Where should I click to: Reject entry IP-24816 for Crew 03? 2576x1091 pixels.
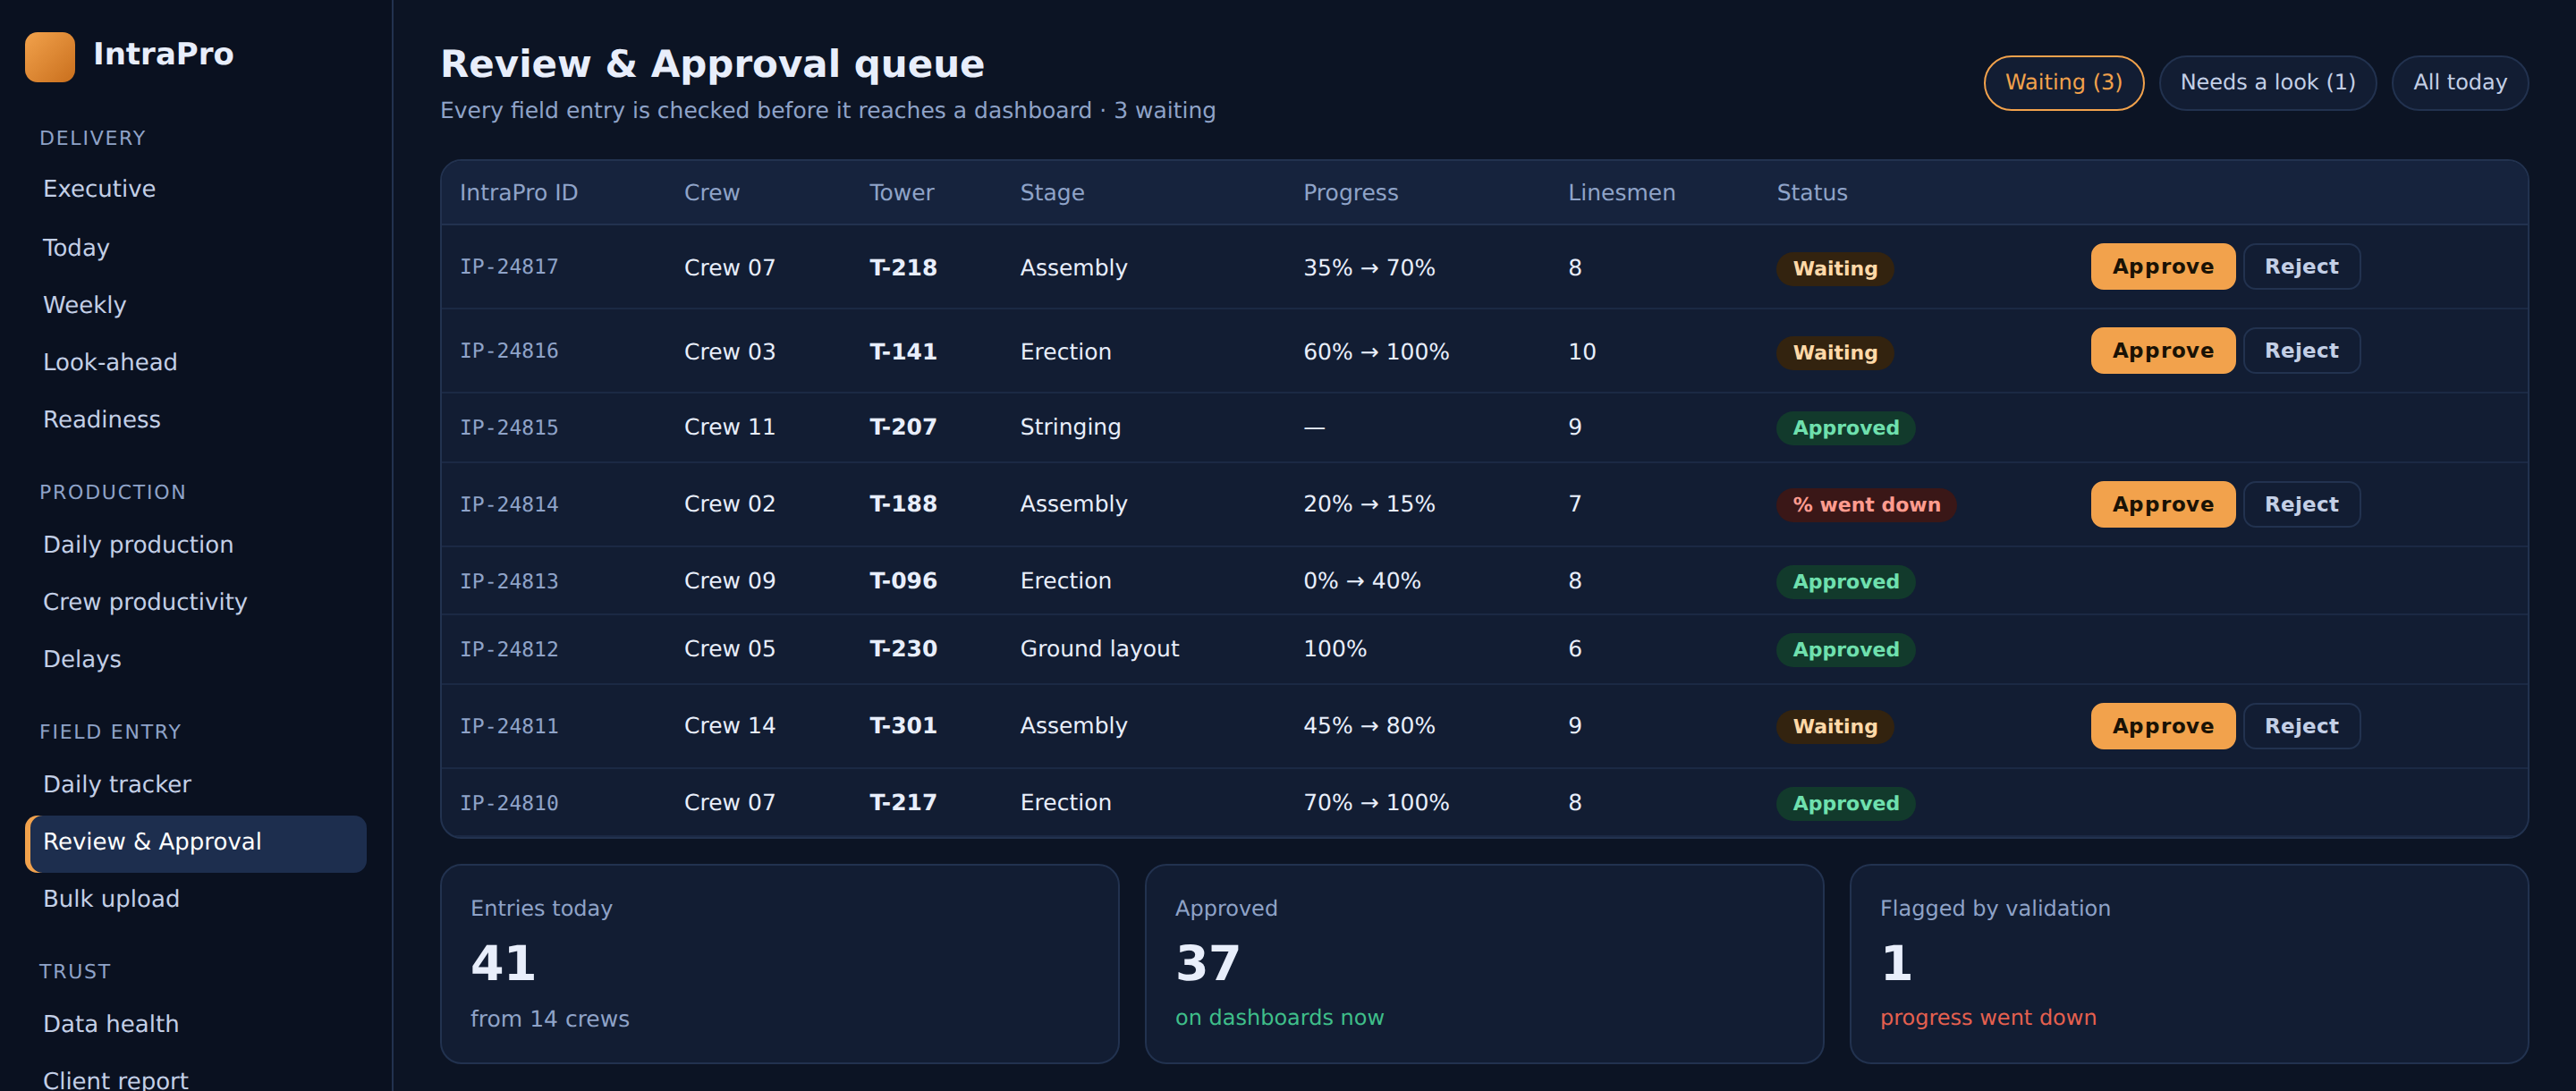[2301, 351]
